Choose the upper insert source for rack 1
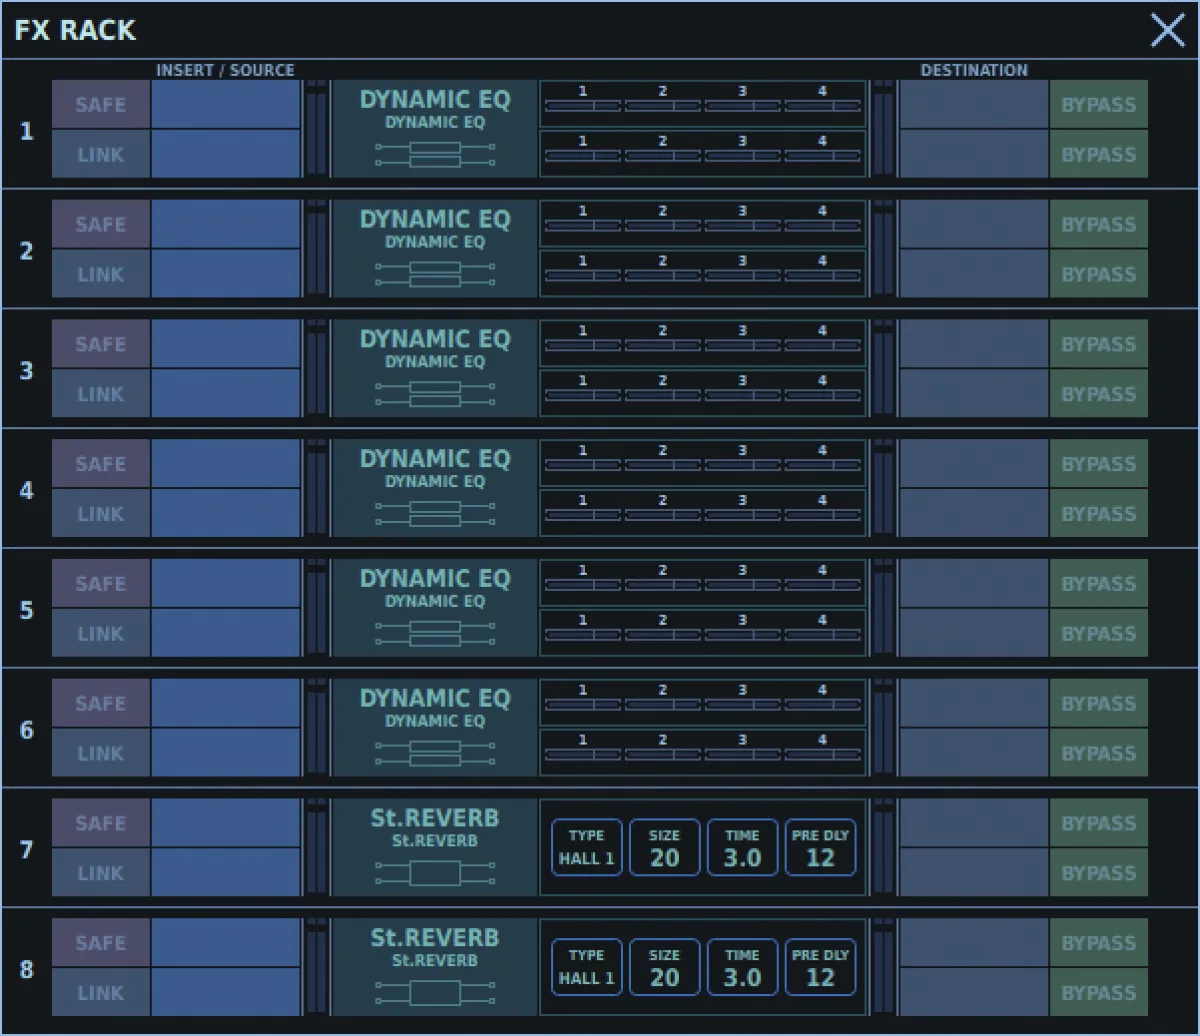Screen dimensions: 1200x1036 (226, 105)
